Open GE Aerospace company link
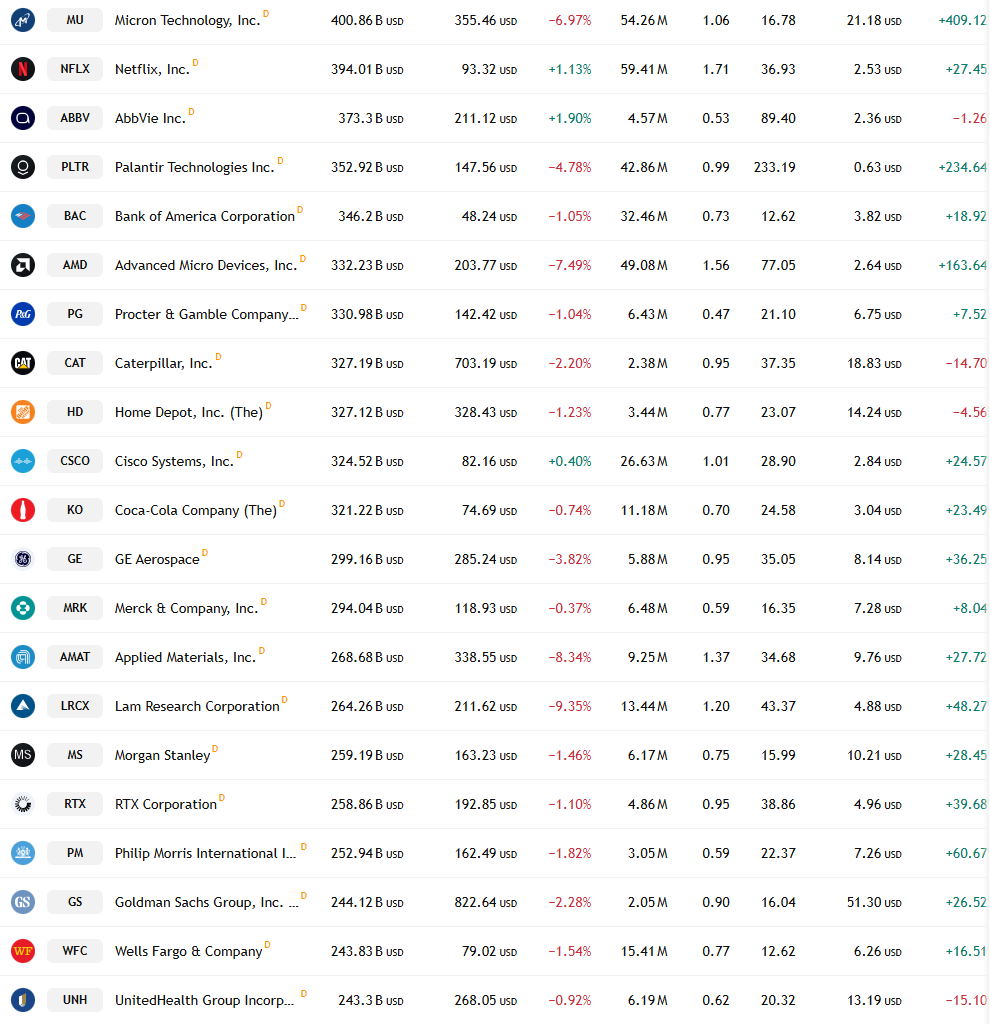990x1024 pixels. click(x=157, y=560)
